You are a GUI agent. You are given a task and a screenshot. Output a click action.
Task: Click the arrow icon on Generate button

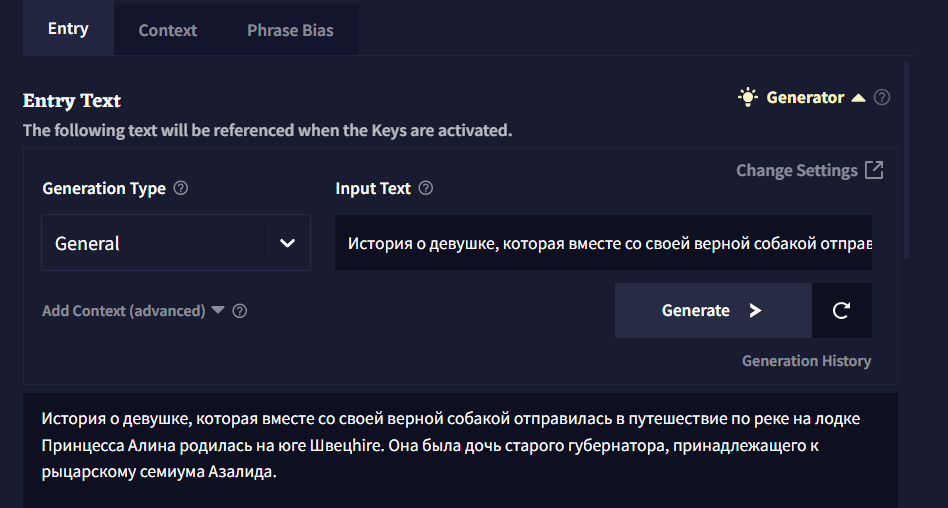[x=755, y=311]
